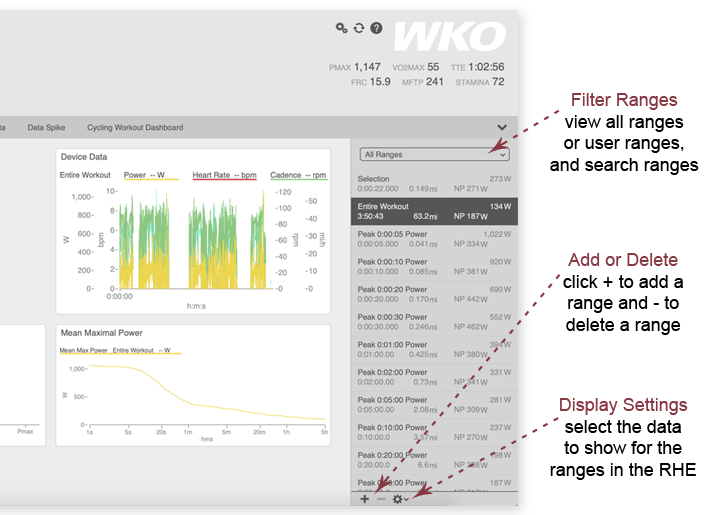Image resolution: width=720 pixels, height=515 pixels.
Task: Select Peak 0:00:10 Power range
Action: pos(434,267)
